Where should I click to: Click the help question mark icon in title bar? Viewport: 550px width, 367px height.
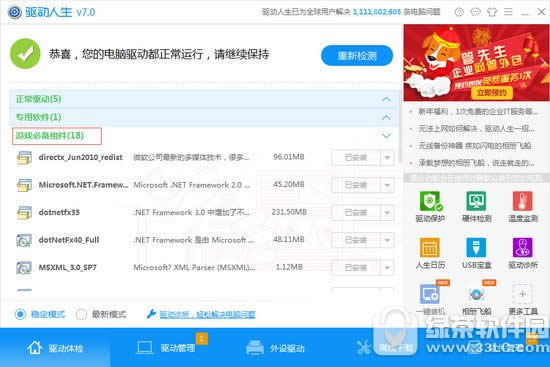(x=459, y=12)
